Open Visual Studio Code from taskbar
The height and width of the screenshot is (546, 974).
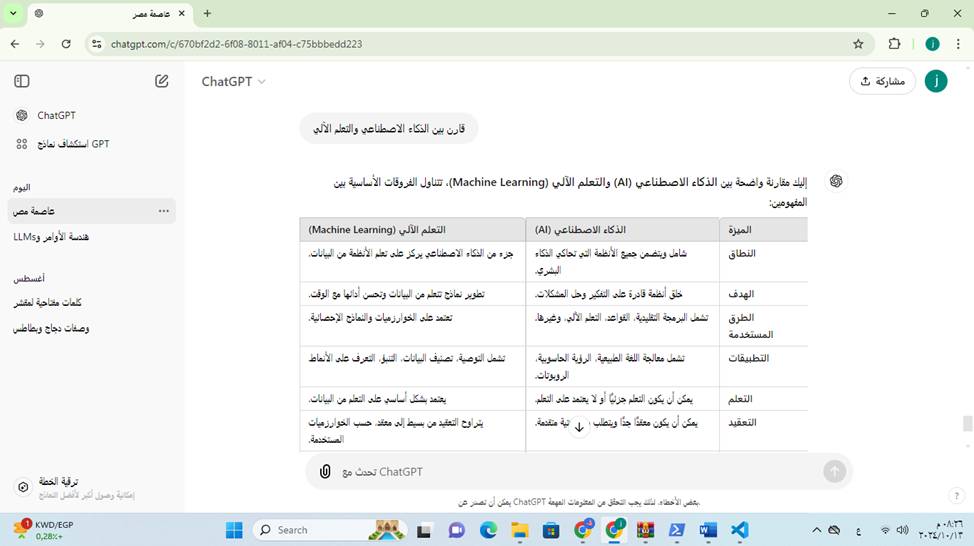[739, 530]
